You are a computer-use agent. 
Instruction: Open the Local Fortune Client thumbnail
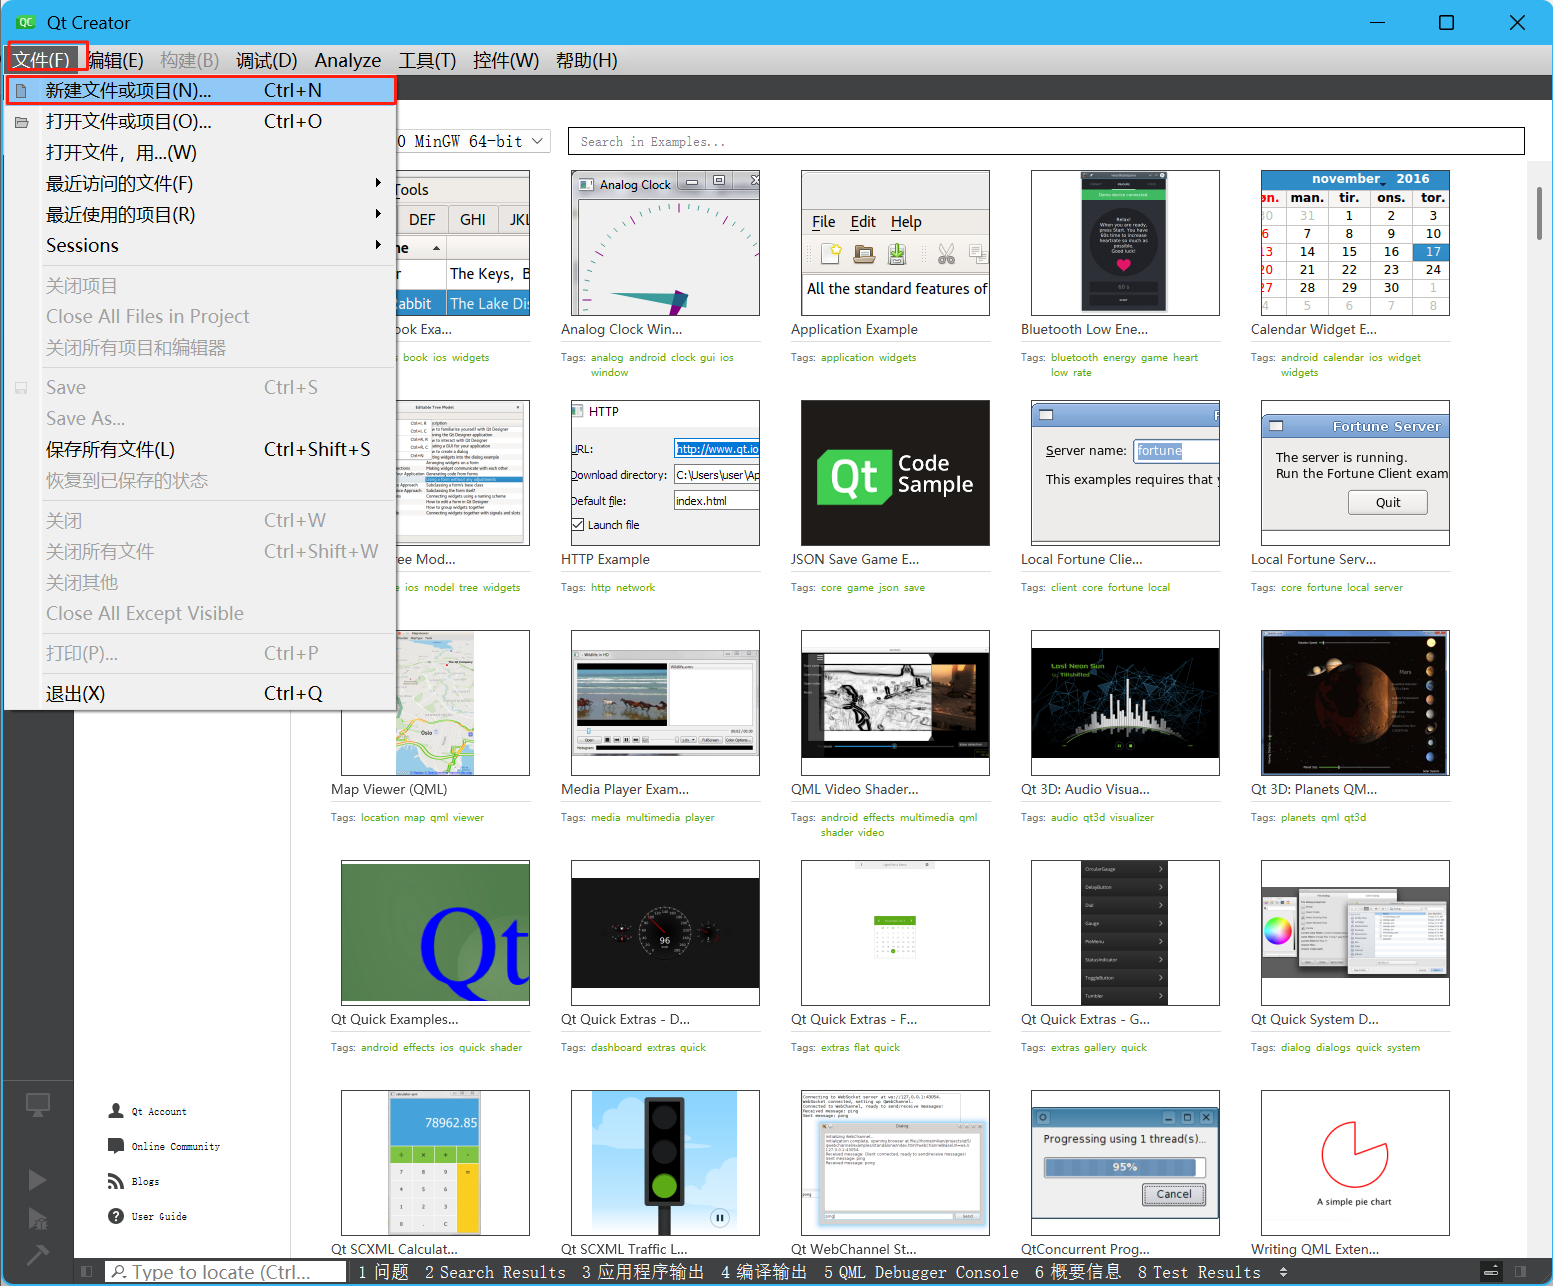click(1125, 473)
